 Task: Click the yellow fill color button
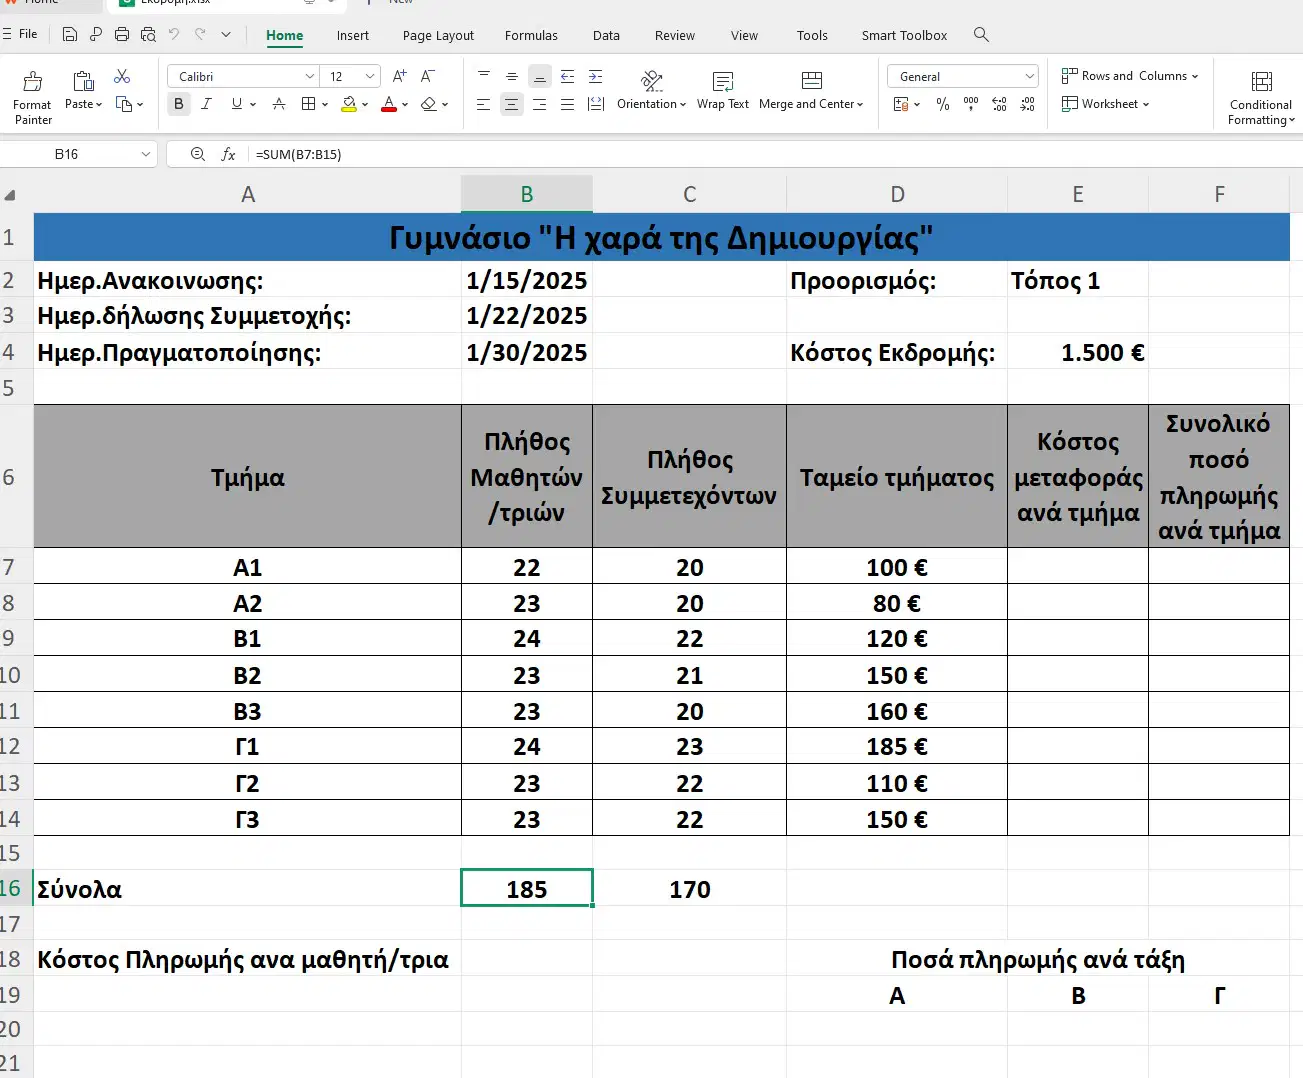tap(349, 104)
